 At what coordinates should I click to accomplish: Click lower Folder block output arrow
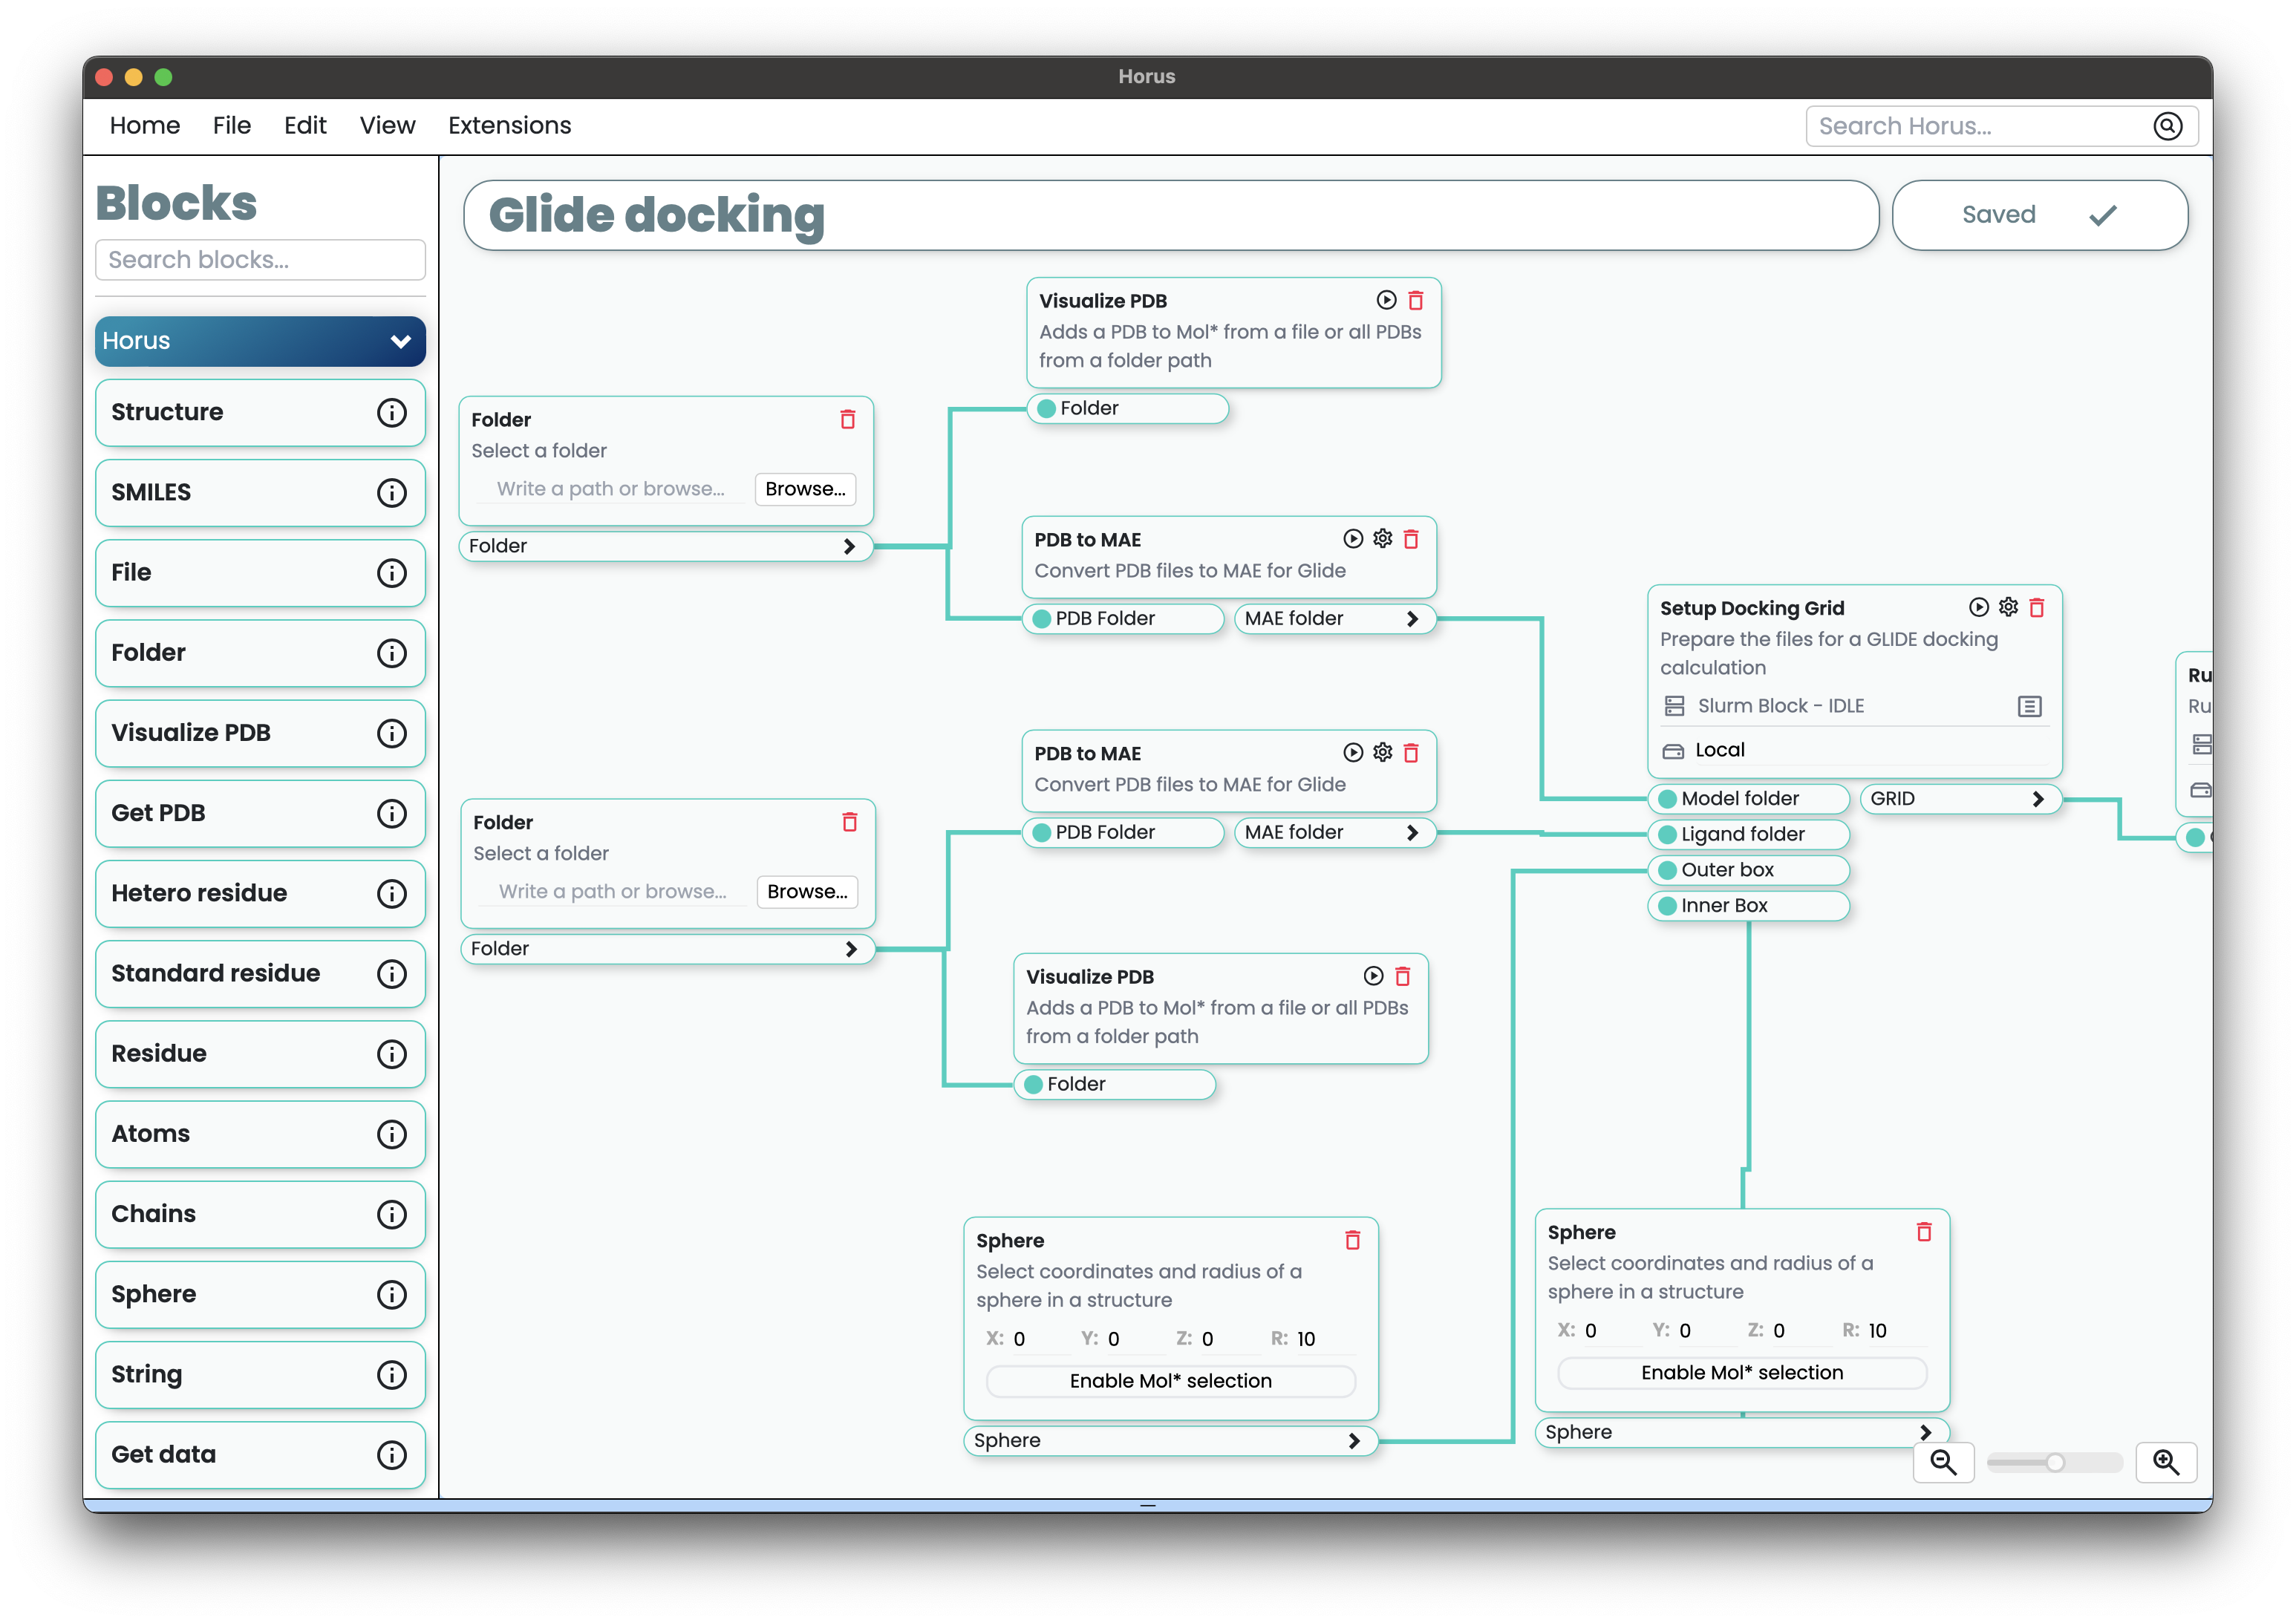tap(852, 949)
